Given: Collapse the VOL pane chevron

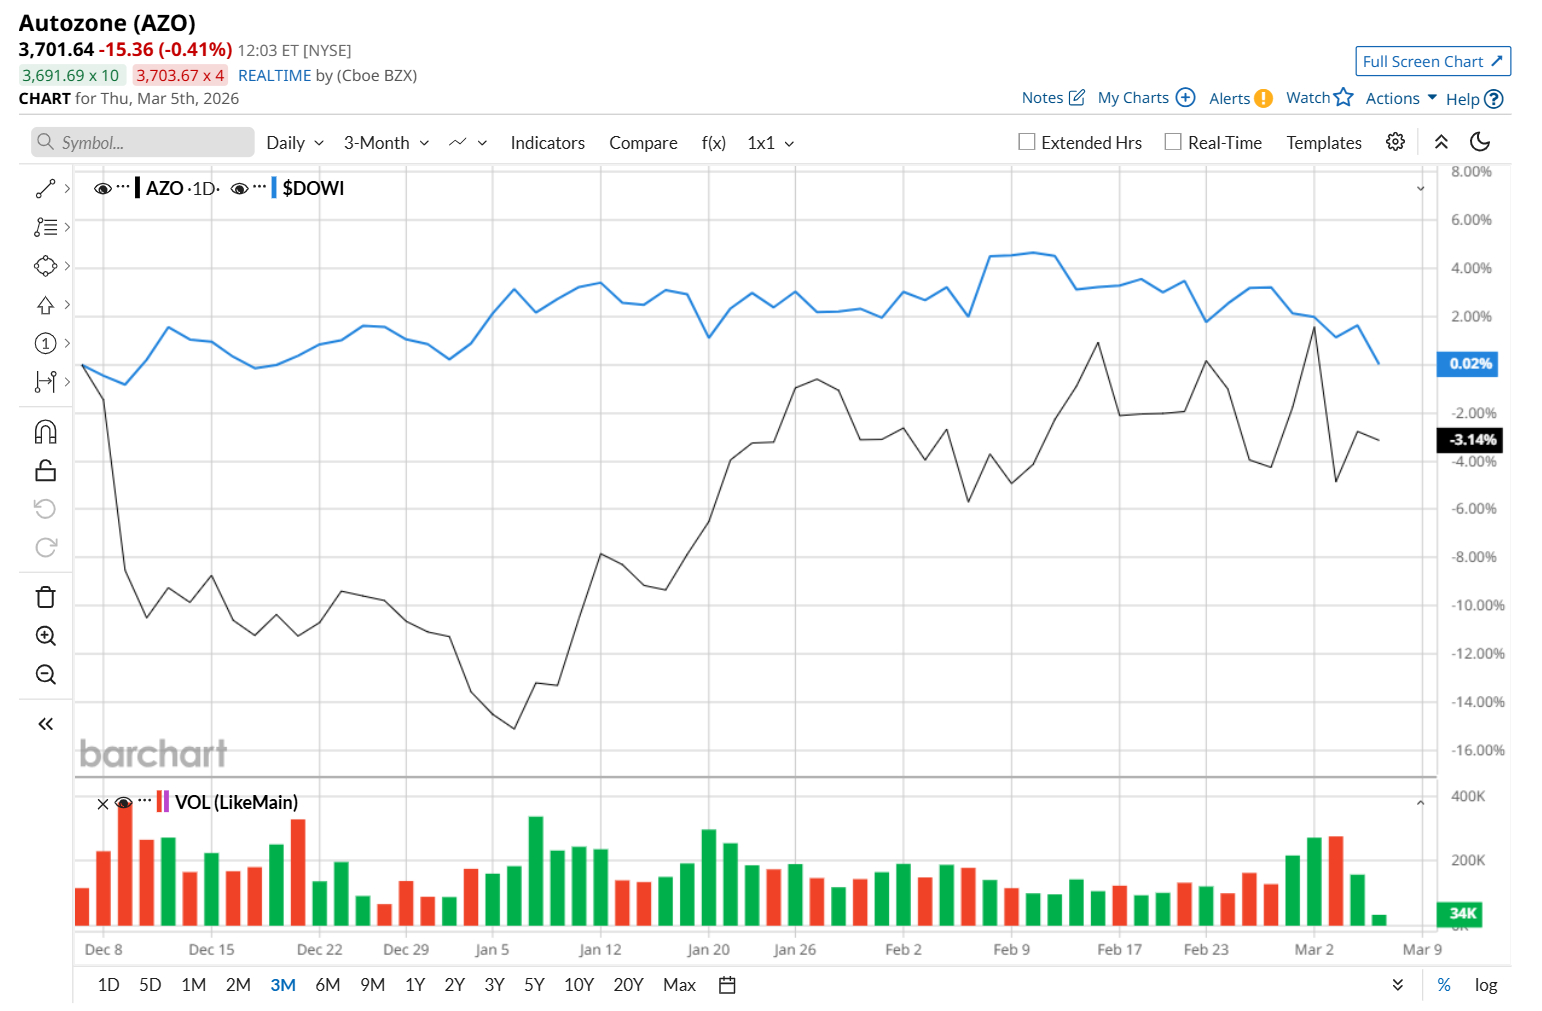Looking at the screenshot, I should [x=1420, y=803].
